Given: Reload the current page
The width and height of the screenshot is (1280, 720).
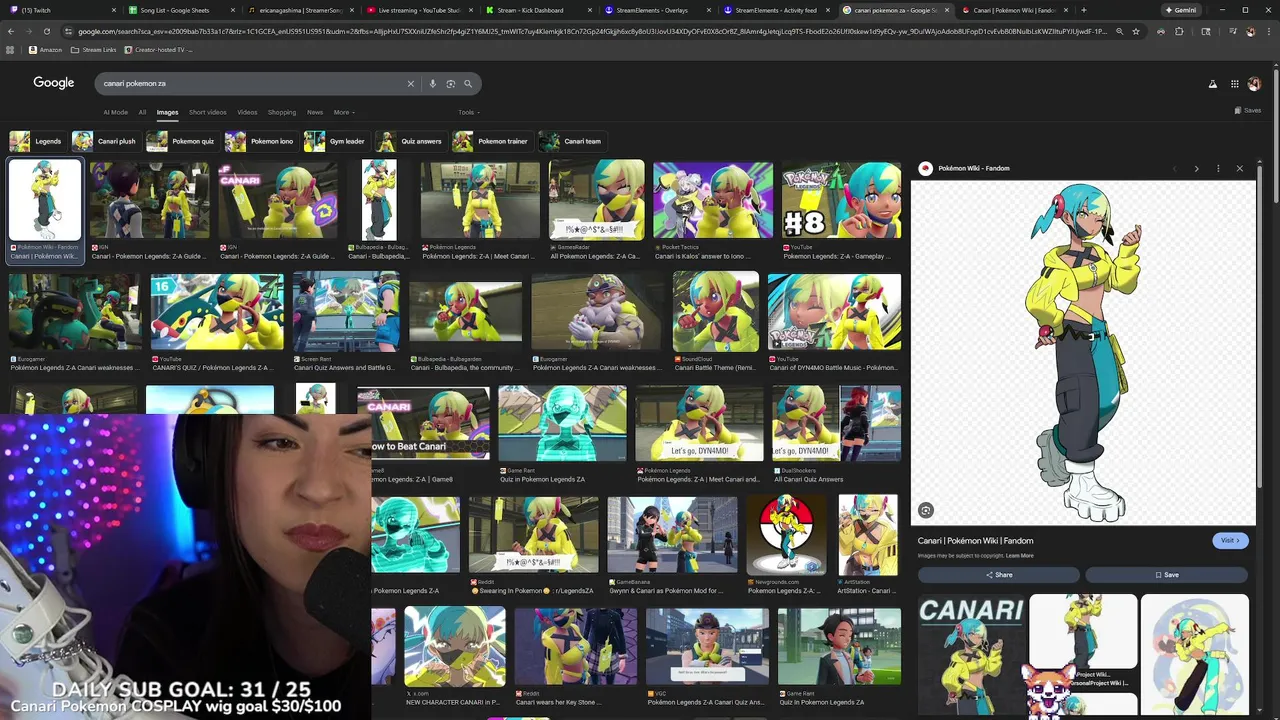Looking at the screenshot, I should coord(48,31).
